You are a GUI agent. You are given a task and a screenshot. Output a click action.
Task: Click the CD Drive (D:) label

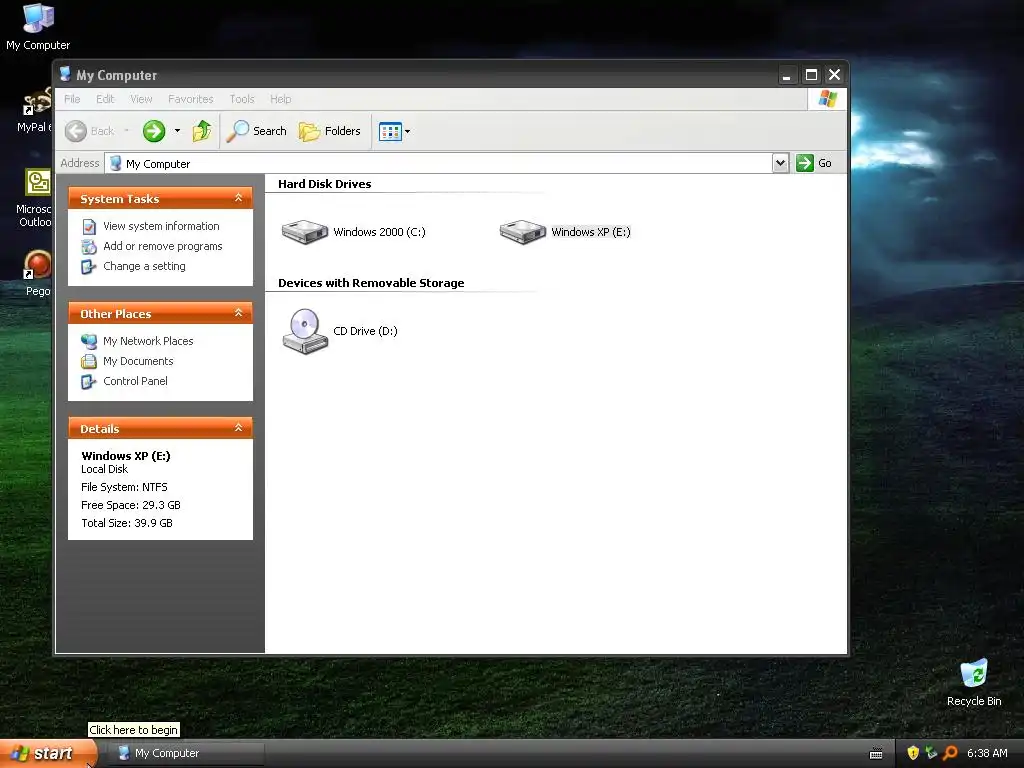tap(365, 331)
